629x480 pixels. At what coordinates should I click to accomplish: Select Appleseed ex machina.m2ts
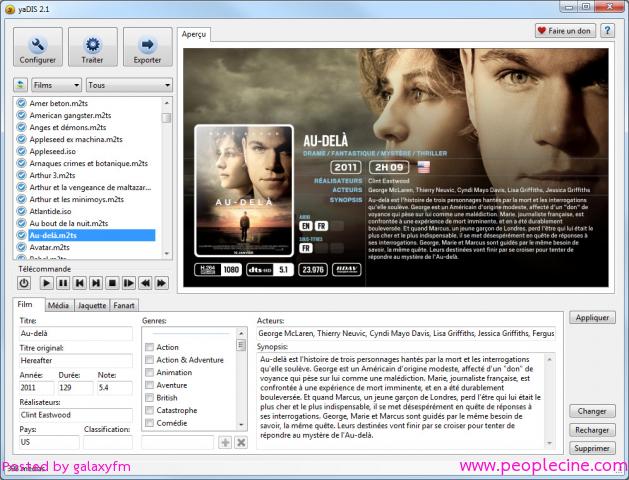(x=76, y=139)
